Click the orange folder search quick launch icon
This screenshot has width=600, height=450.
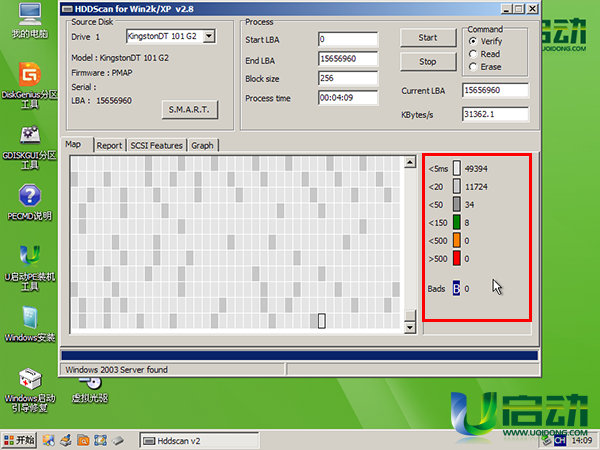[83, 440]
